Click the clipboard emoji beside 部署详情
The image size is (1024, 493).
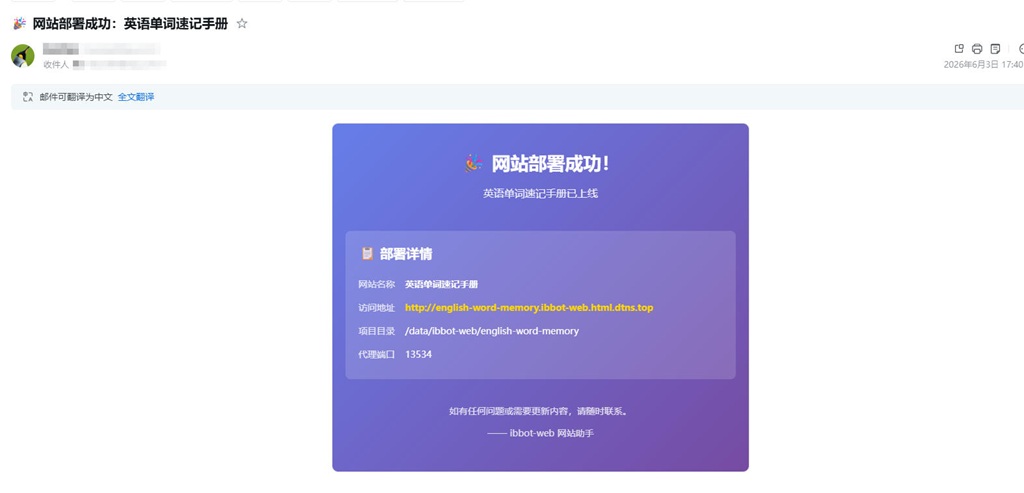tap(368, 254)
